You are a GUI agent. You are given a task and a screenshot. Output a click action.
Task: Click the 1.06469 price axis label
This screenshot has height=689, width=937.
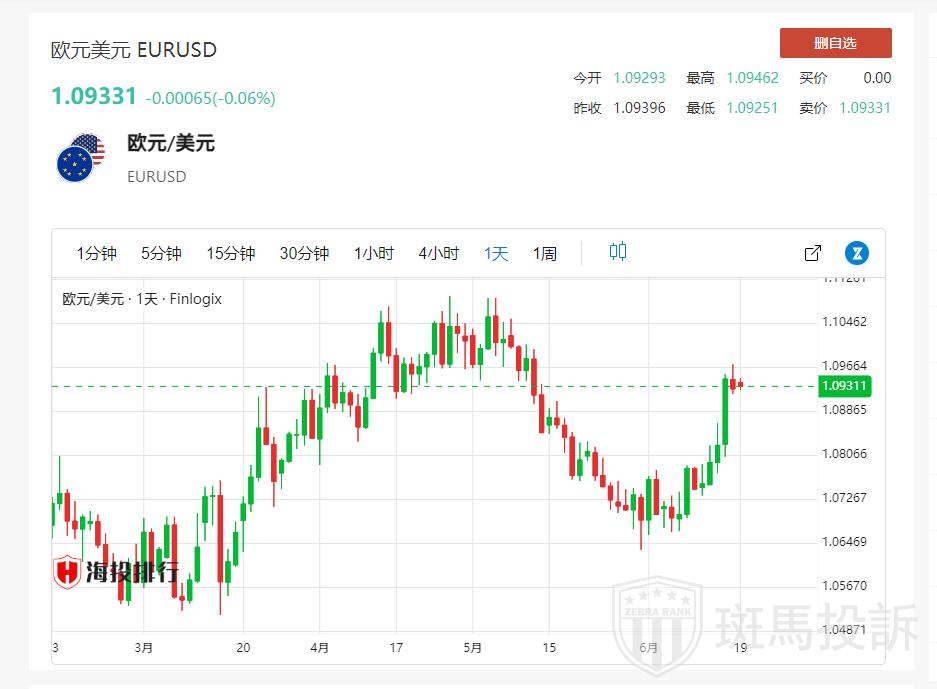[844, 541]
